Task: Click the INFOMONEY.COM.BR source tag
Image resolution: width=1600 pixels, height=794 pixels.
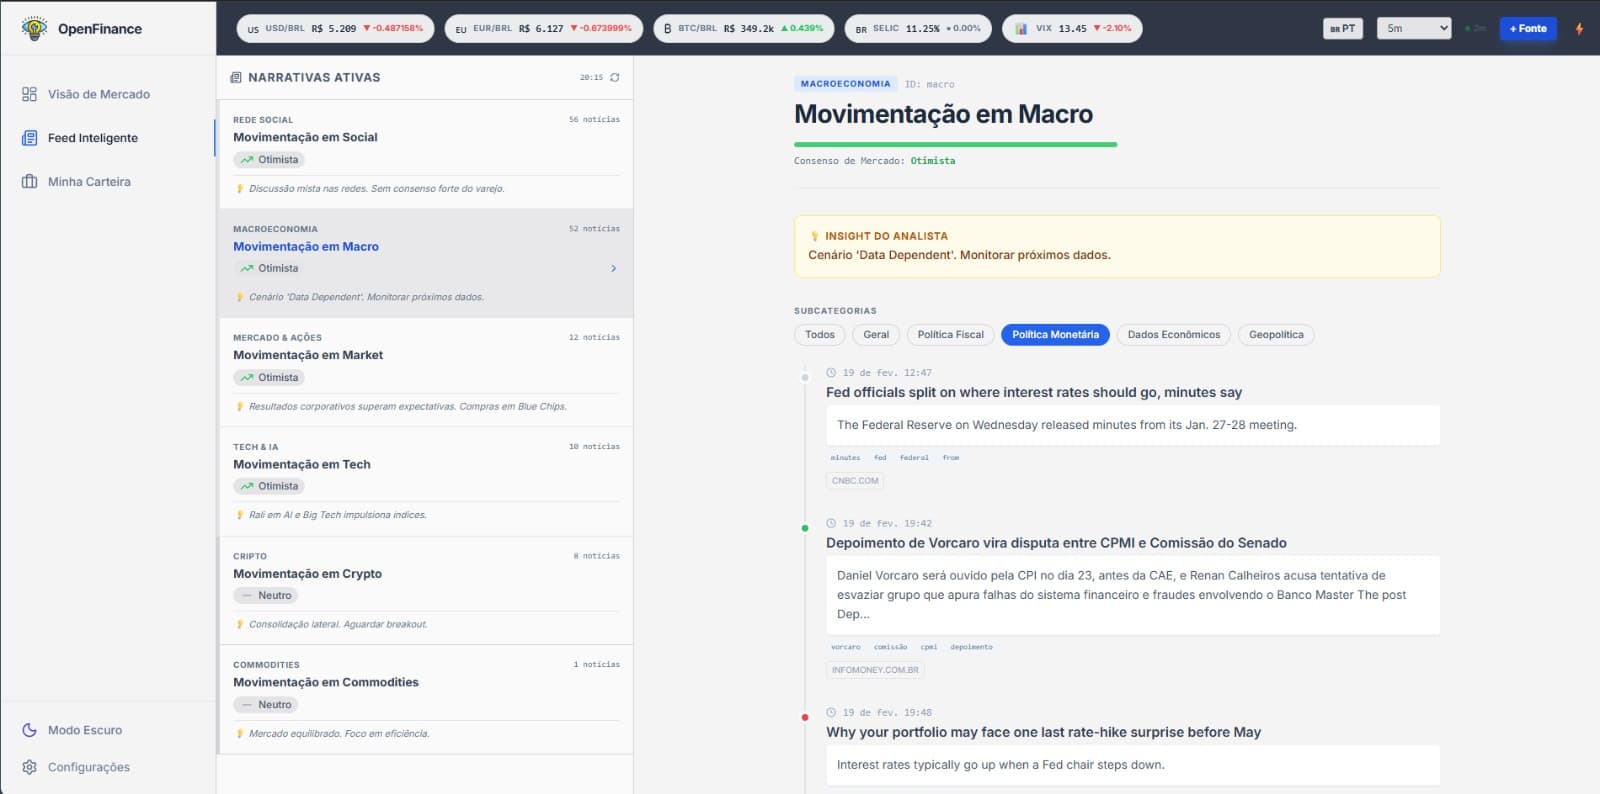Action: pyautogui.click(x=875, y=670)
